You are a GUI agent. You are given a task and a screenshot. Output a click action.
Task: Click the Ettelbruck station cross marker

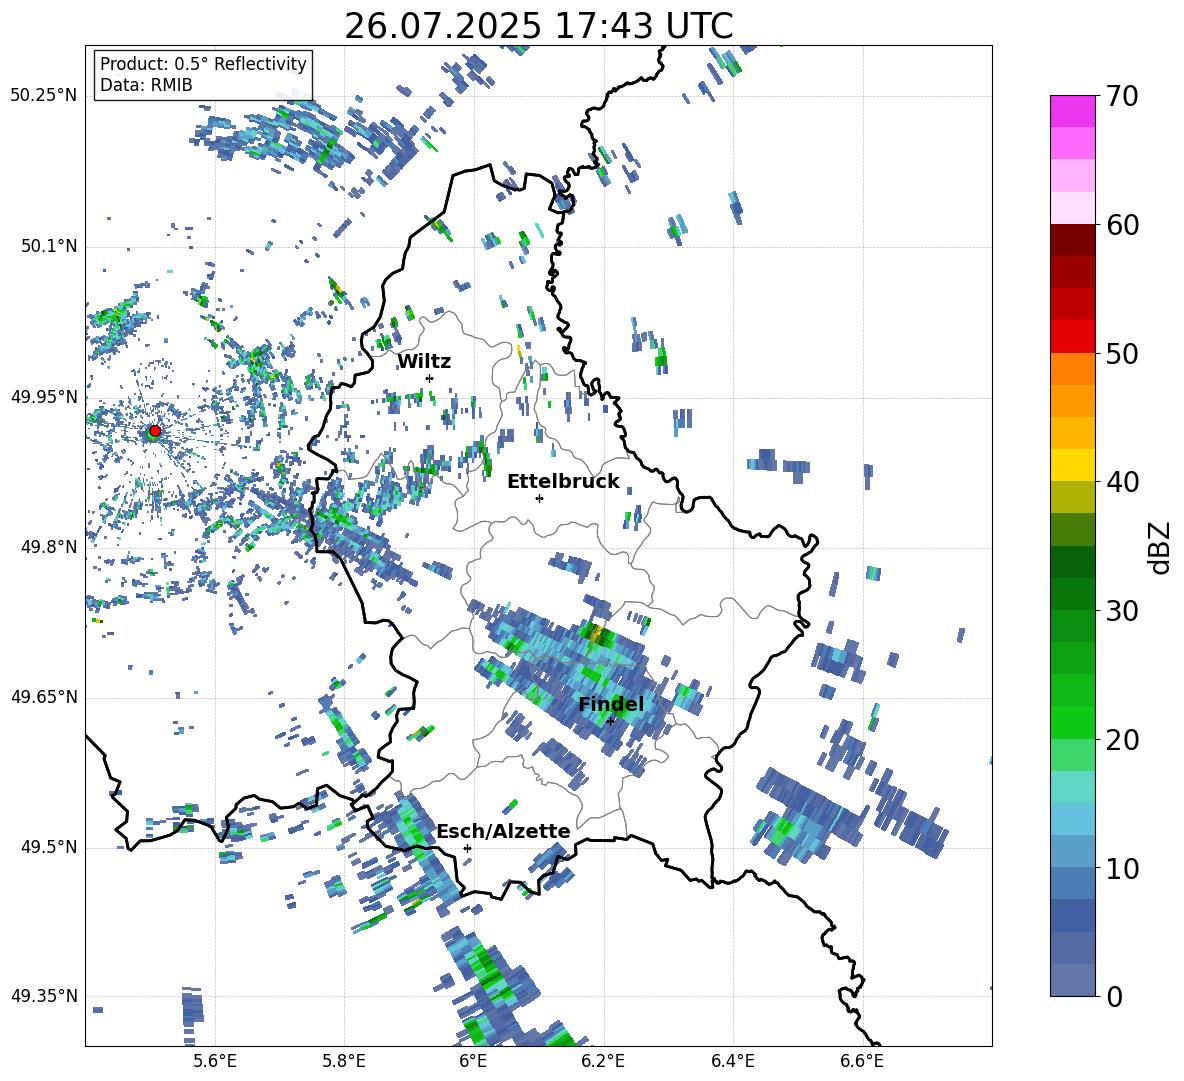539,498
